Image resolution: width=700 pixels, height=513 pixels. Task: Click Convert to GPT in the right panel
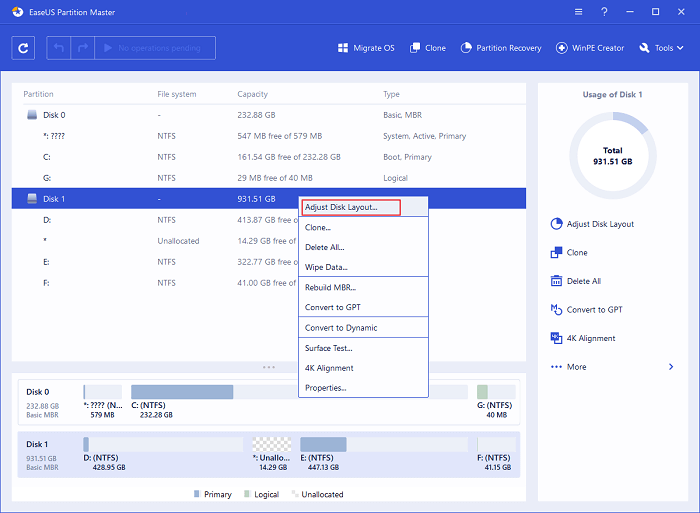594,310
